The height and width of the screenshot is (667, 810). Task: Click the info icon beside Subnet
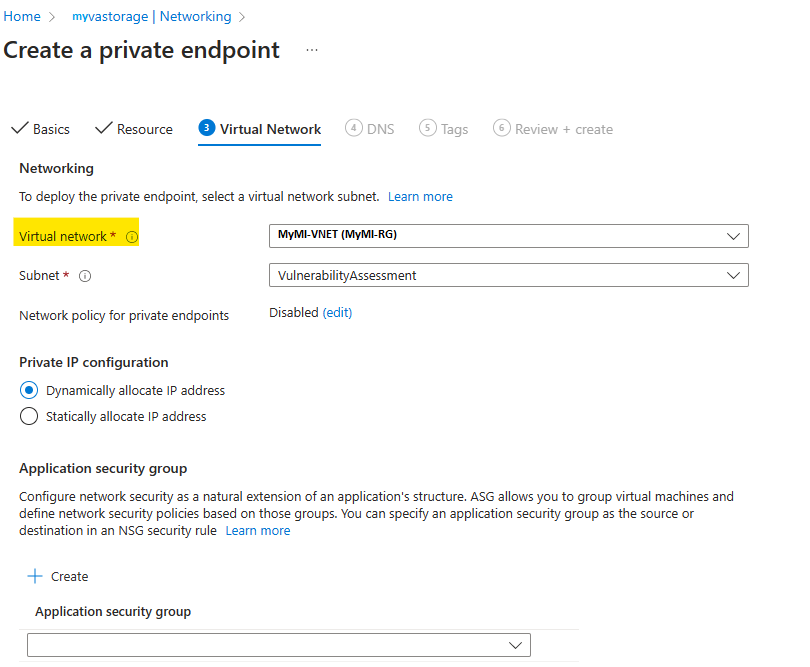click(85, 275)
